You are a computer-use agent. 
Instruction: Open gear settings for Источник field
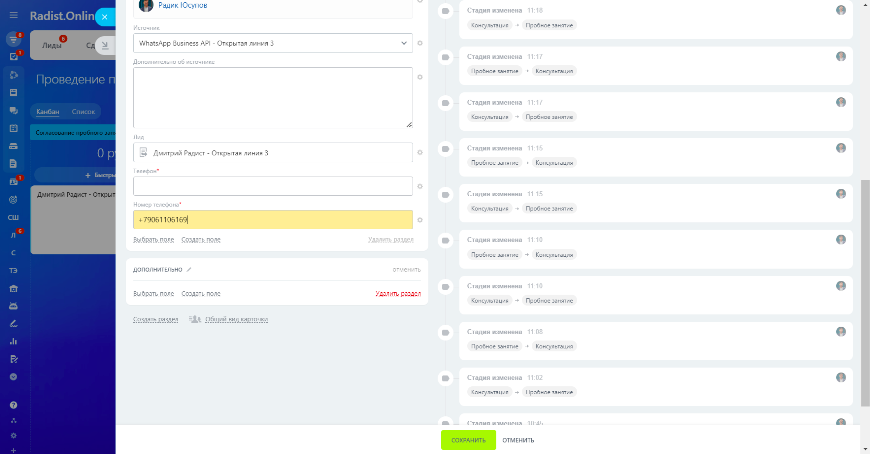click(420, 43)
